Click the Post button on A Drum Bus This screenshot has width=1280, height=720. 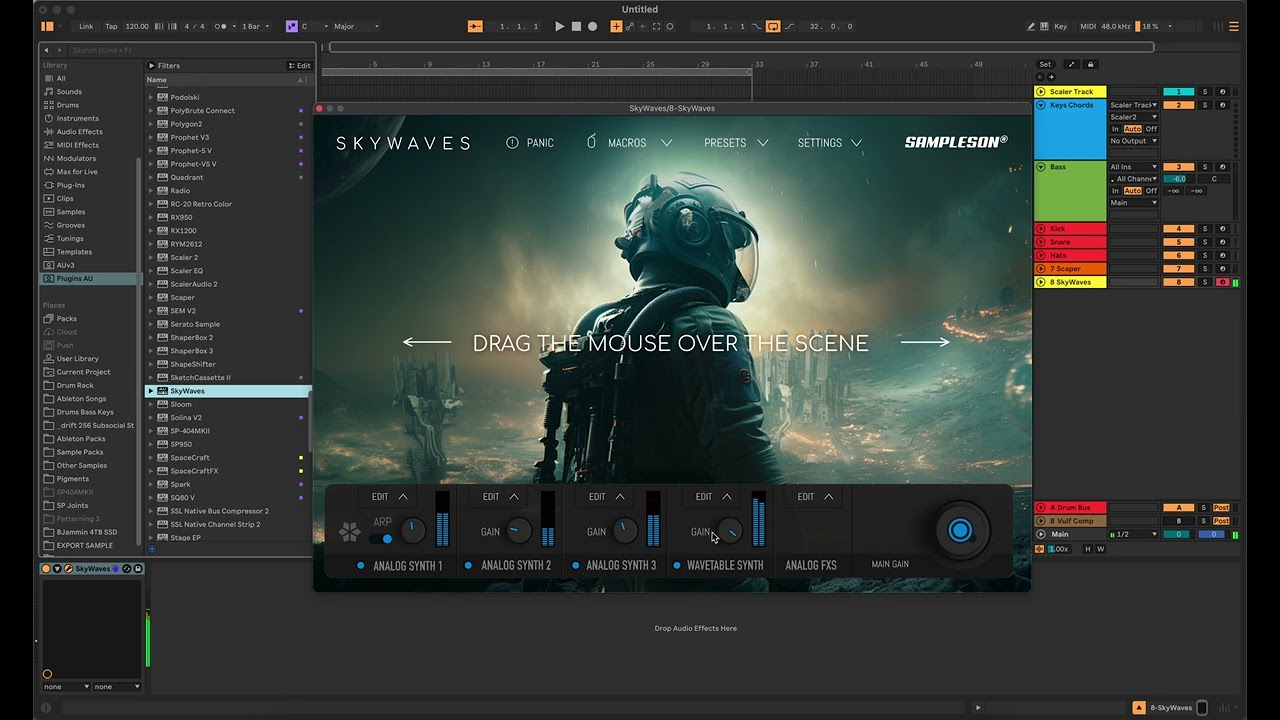[x=1221, y=508]
